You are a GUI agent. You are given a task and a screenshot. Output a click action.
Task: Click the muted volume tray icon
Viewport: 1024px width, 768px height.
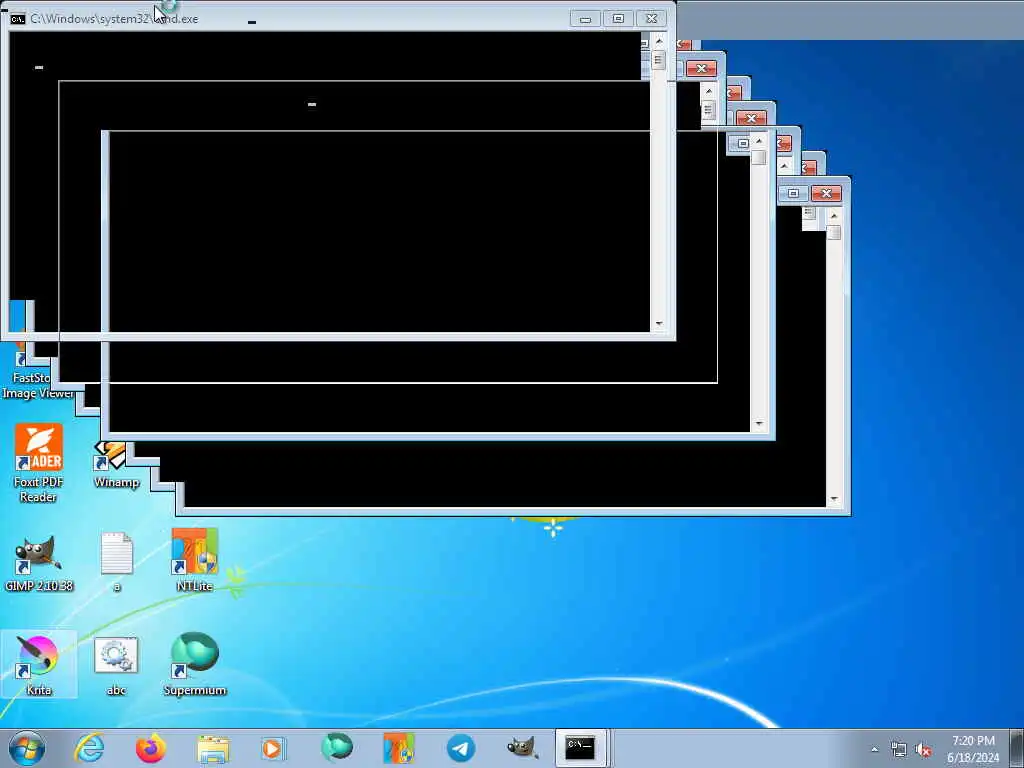[x=923, y=750]
